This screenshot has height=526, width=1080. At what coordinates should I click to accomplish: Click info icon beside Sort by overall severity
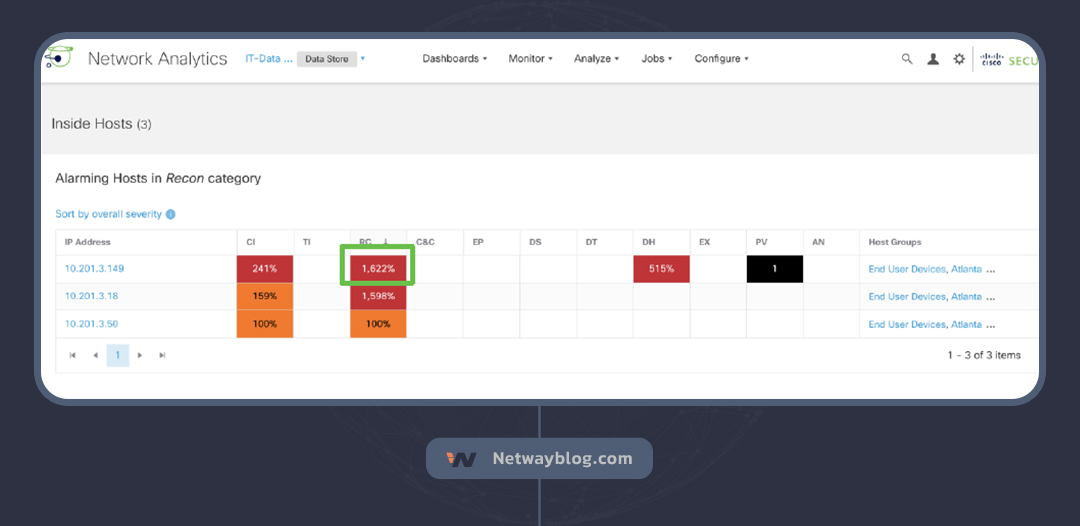click(170, 214)
